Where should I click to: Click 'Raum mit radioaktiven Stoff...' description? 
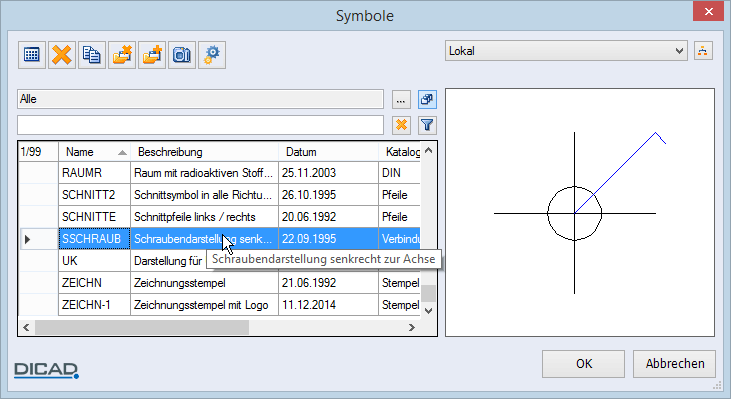coord(205,173)
